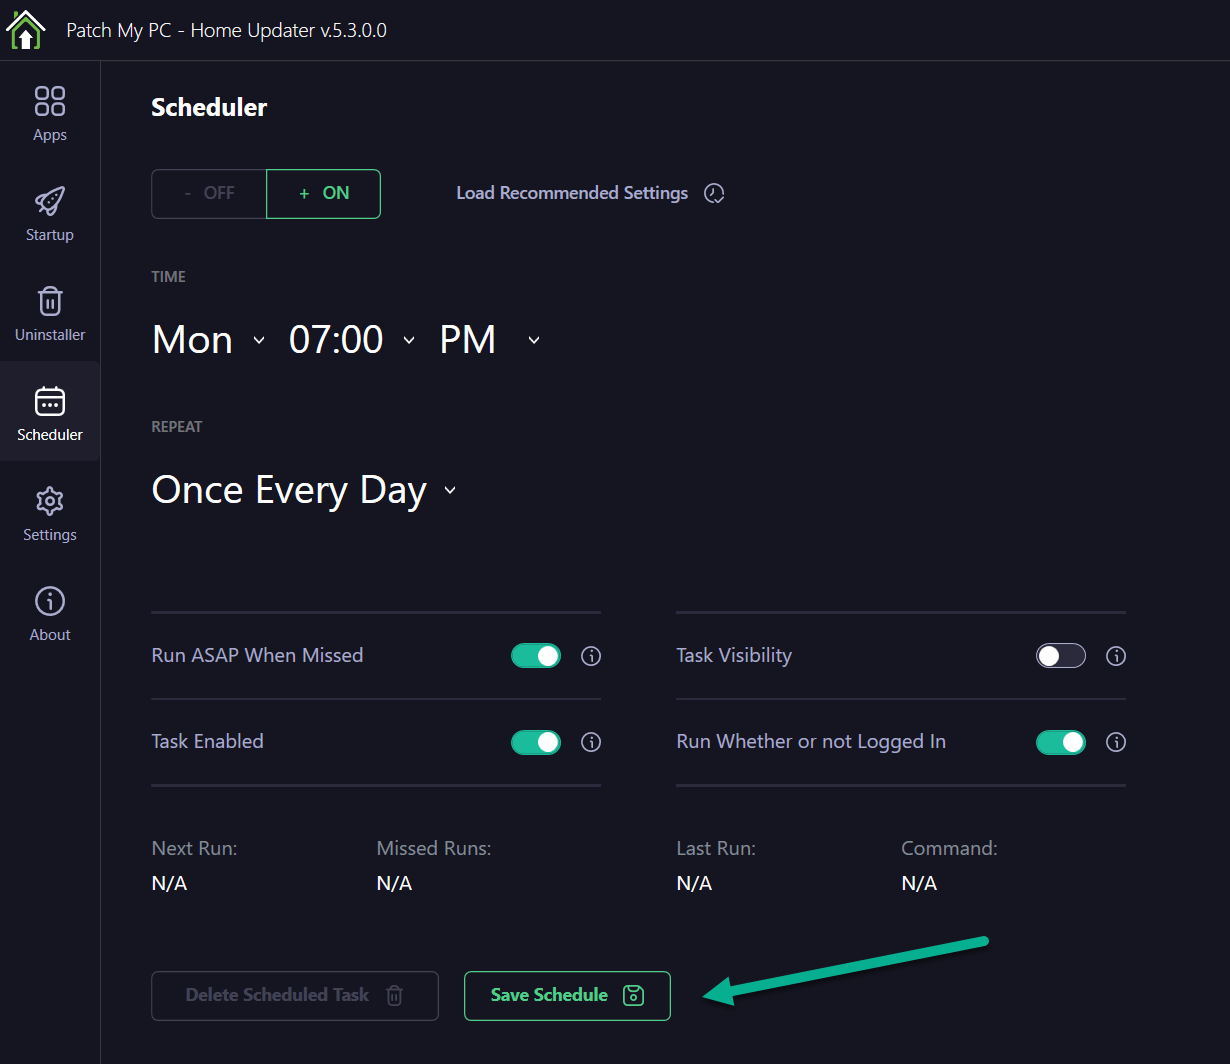Open the Apps section icon

[x=49, y=101]
